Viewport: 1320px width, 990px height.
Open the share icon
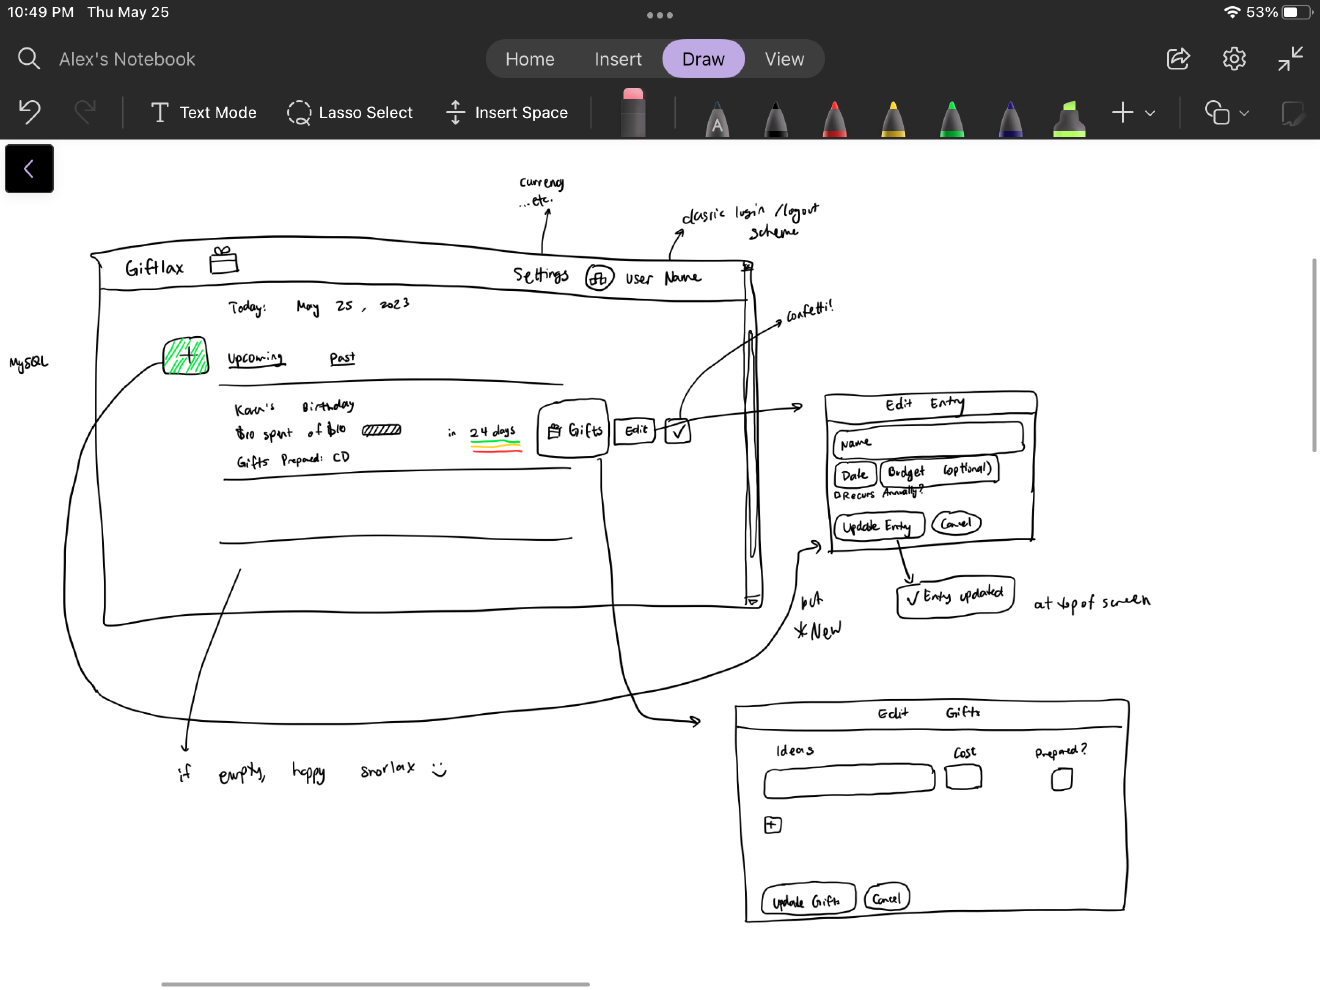pyautogui.click(x=1178, y=59)
